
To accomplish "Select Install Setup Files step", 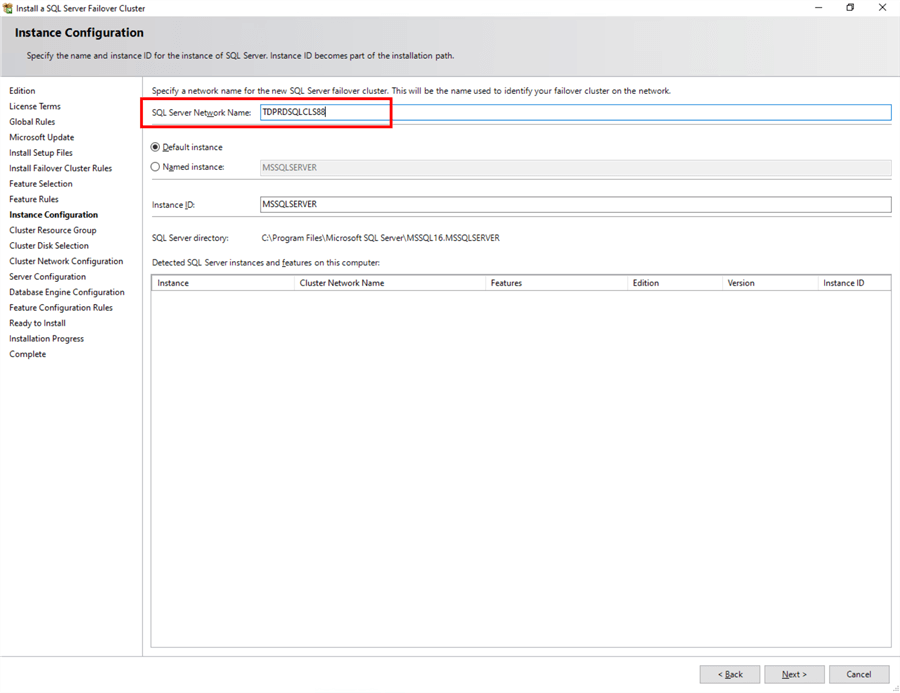I will click(41, 153).
